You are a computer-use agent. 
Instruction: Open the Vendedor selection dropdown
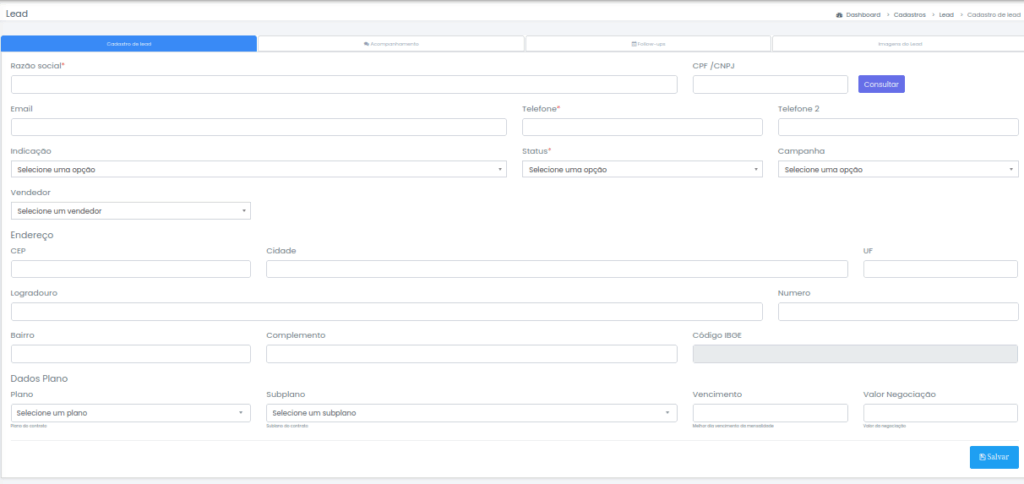130,211
